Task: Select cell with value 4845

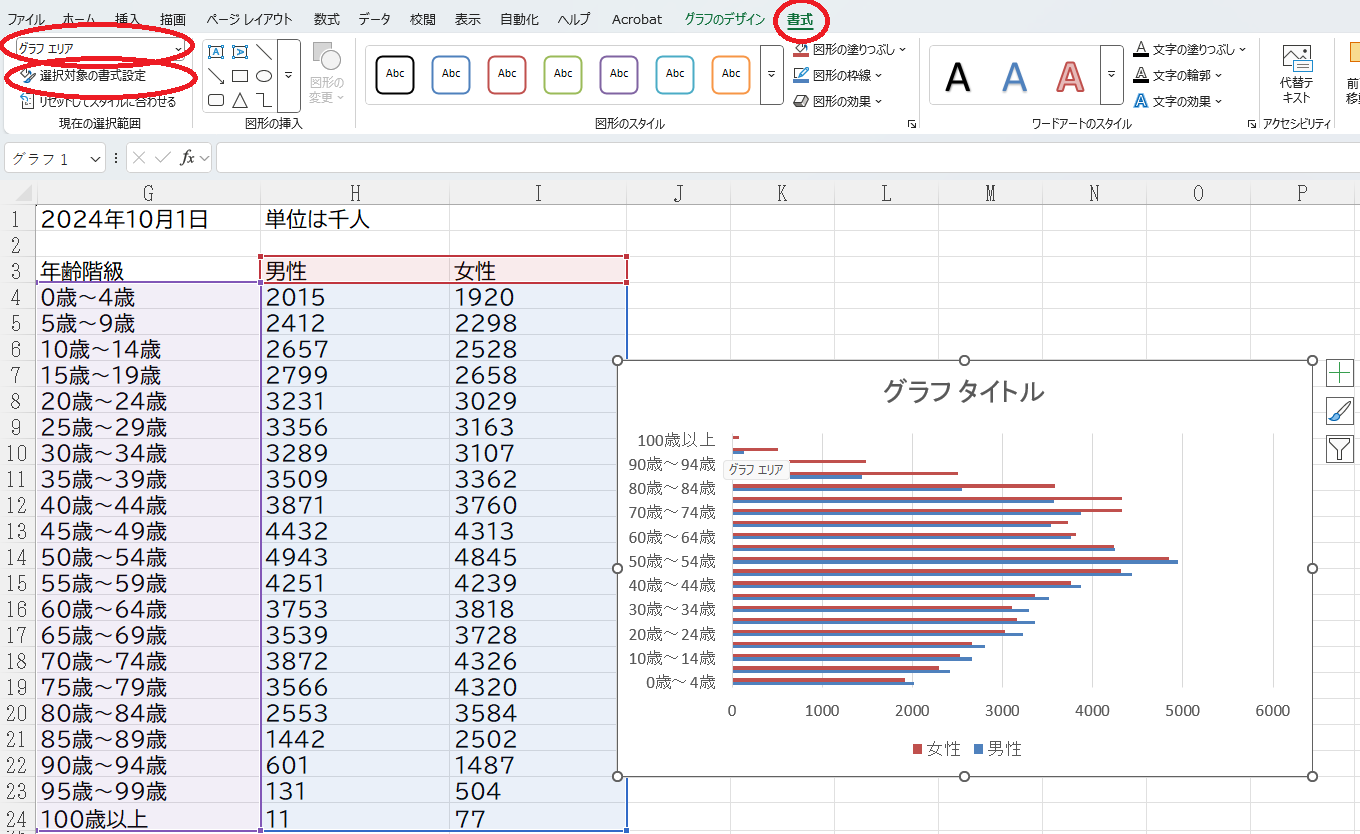Action: [538, 557]
